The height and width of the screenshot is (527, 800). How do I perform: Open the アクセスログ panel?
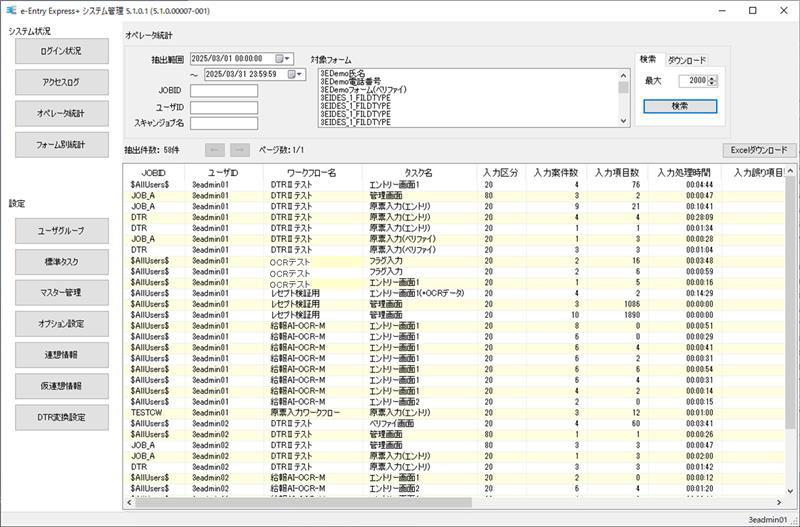[61, 82]
